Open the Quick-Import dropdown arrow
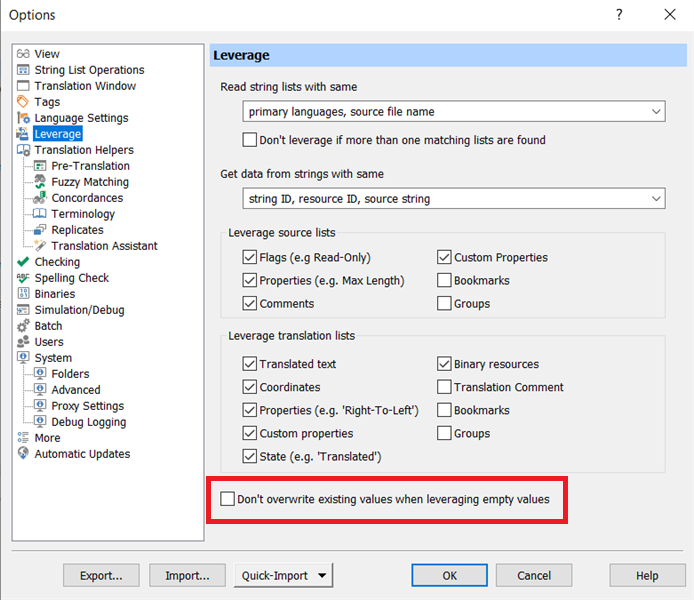Screen dimensions: 694x600 [x=322, y=576]
